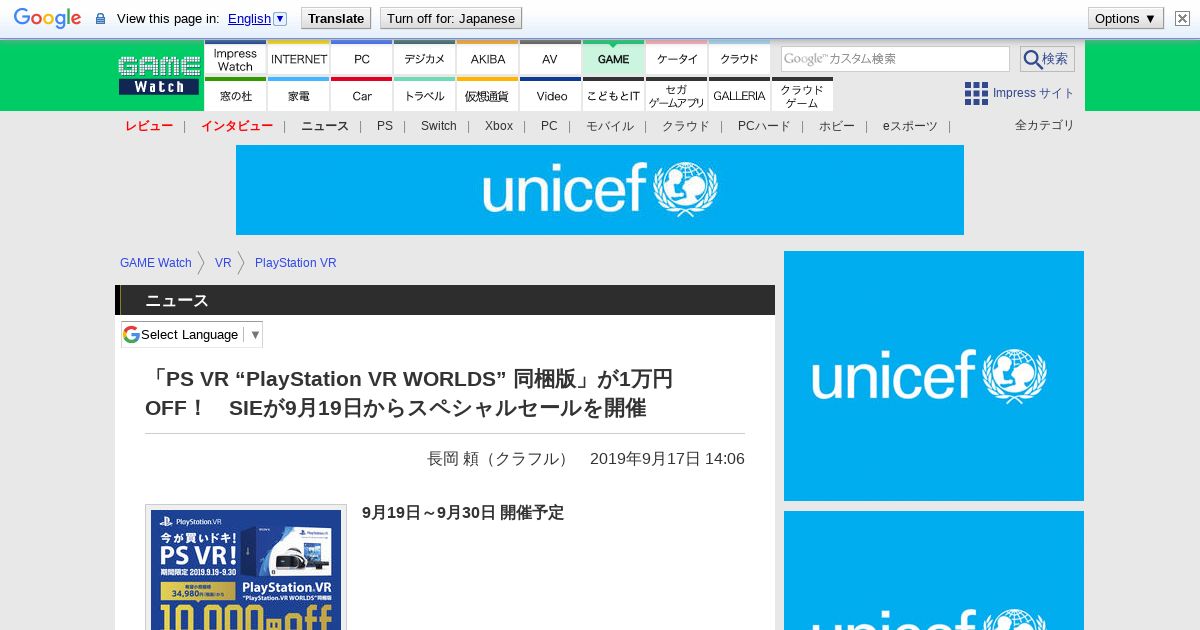Select the GAME tab
Image resolution: width=1200 pixels, height=630 pixels.
(613, 59)
